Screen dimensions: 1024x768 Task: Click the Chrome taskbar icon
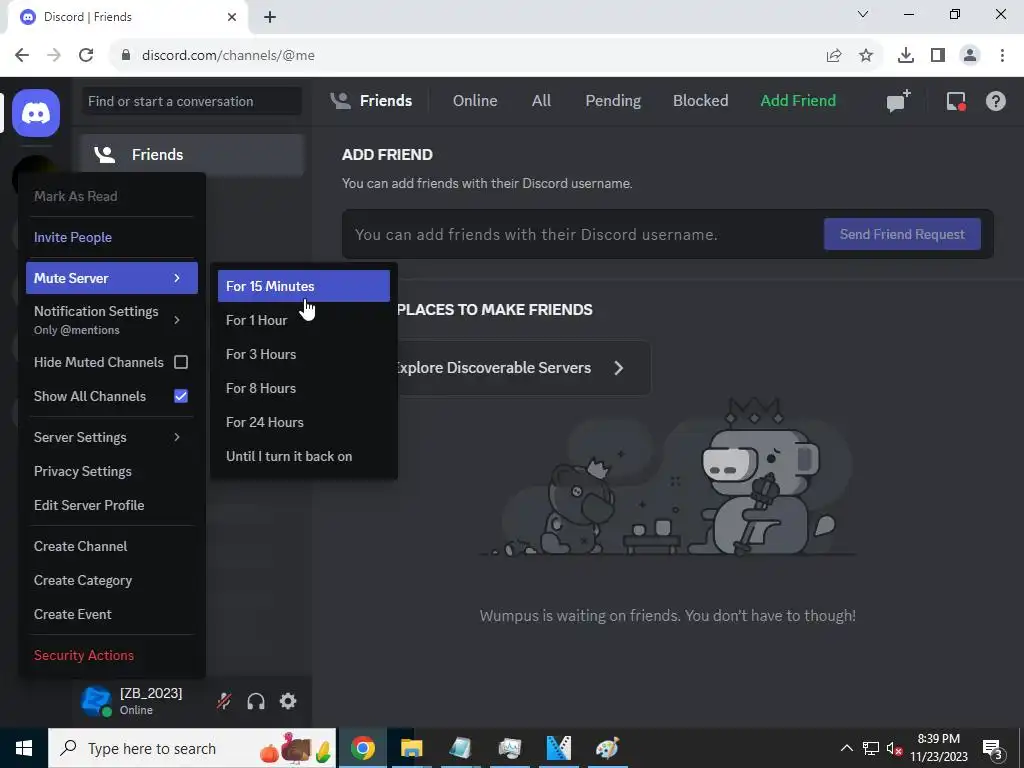362,748
